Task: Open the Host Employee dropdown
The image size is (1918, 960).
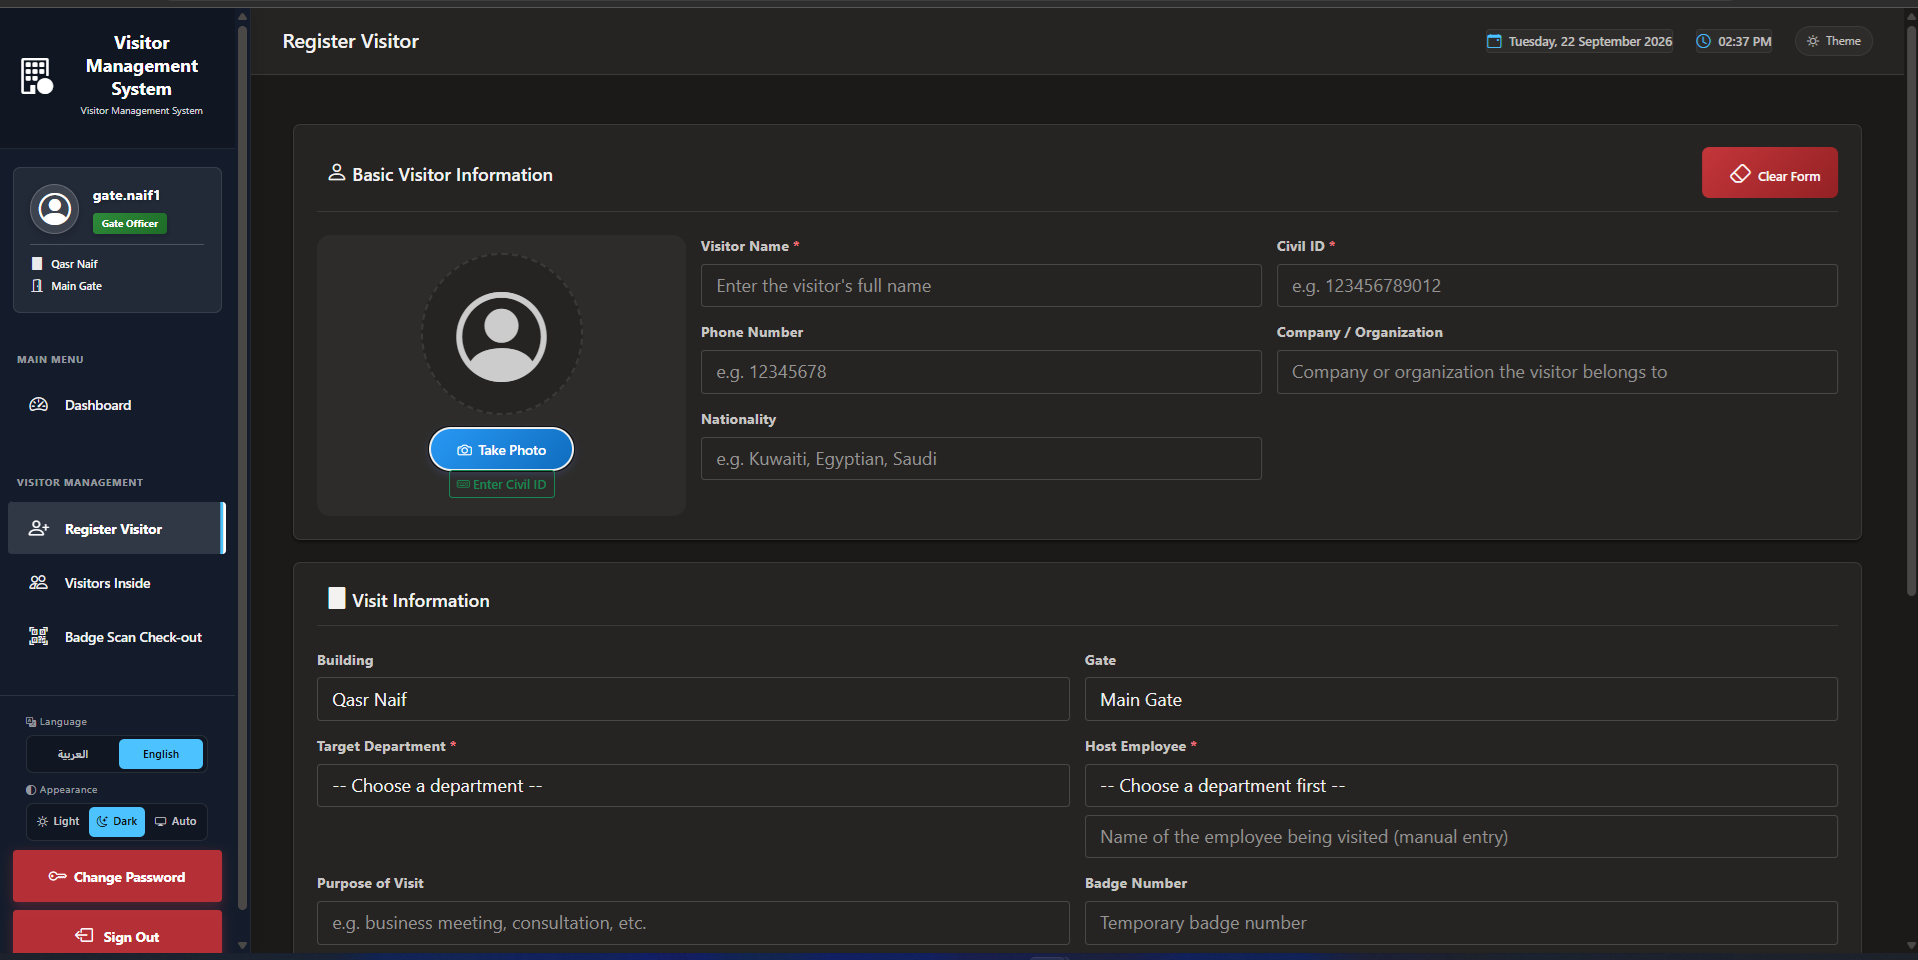Action: [x=1461, y=786]
